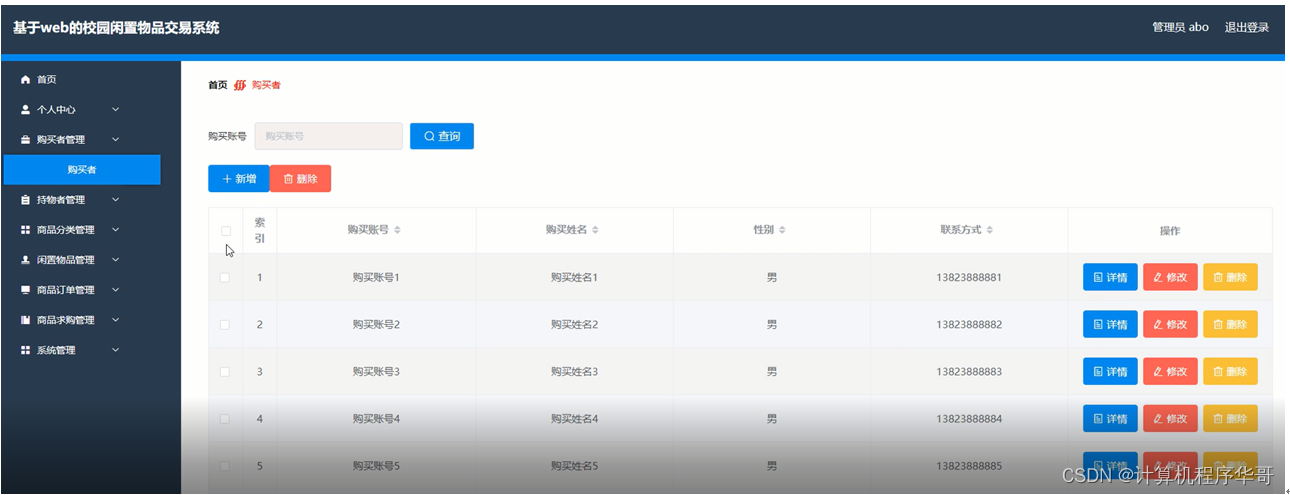The image size is (1290, 495).
Task: Expand 商品求购管理 menu chevron
Action: pyautogui.click(x=115, y=320)
